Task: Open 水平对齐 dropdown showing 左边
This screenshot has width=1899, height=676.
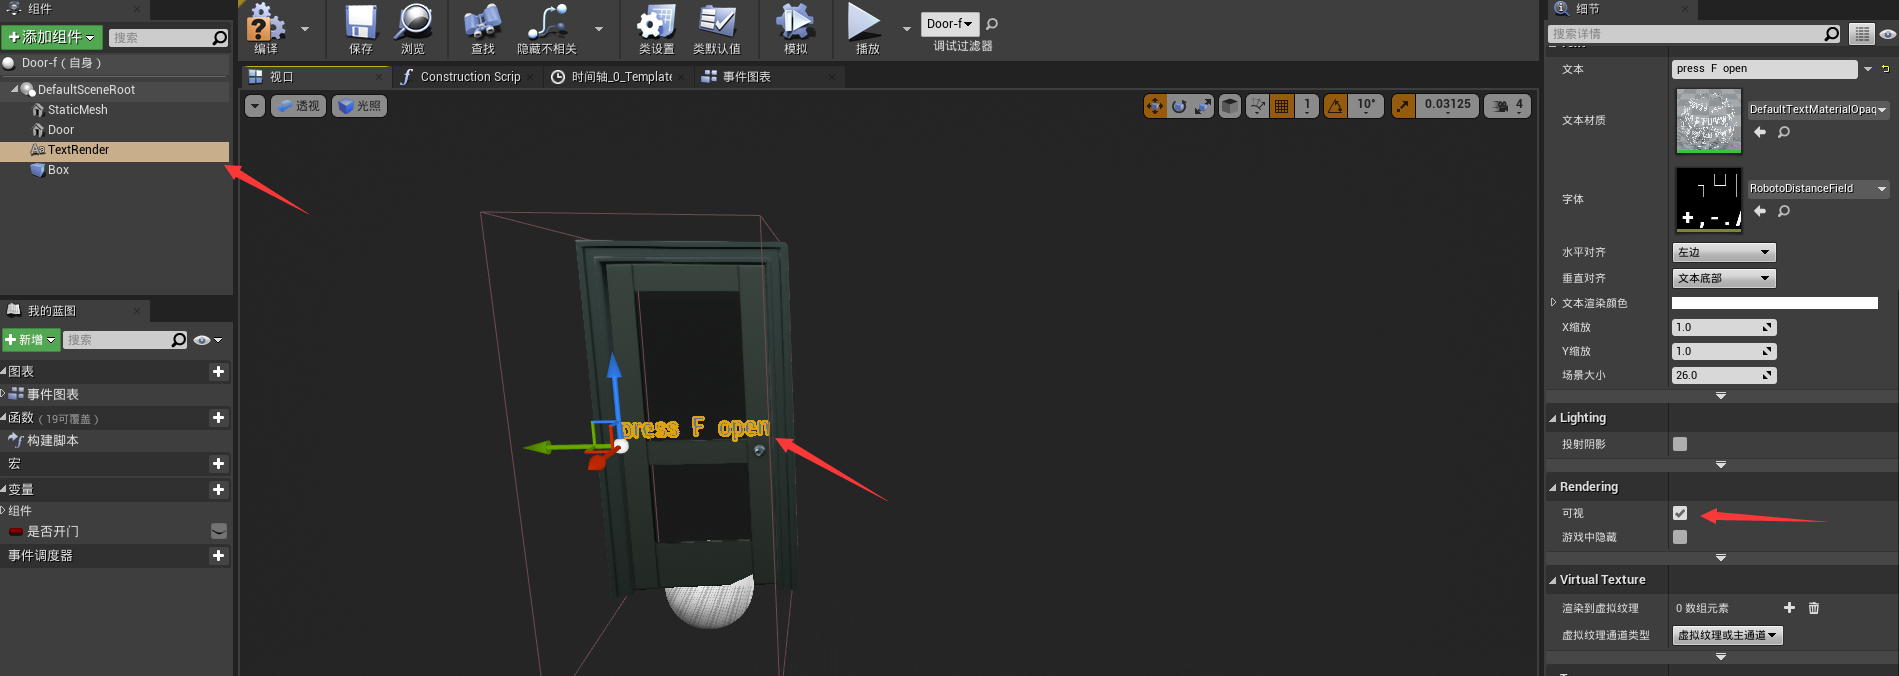Action: tap(1724, 252)
